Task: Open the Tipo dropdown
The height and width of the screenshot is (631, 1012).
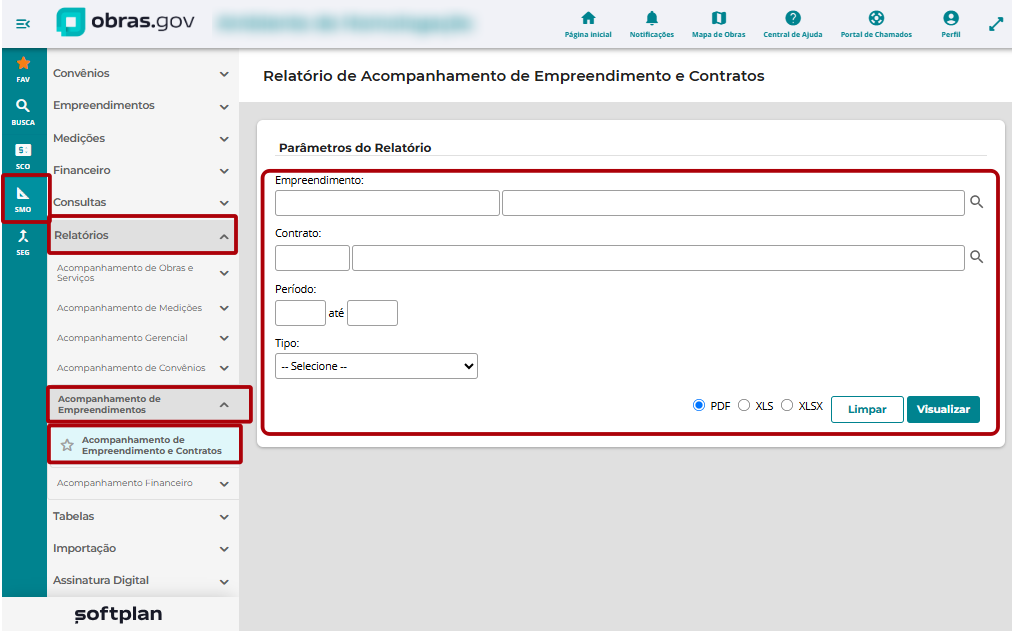Action: [x=376, y=366]
